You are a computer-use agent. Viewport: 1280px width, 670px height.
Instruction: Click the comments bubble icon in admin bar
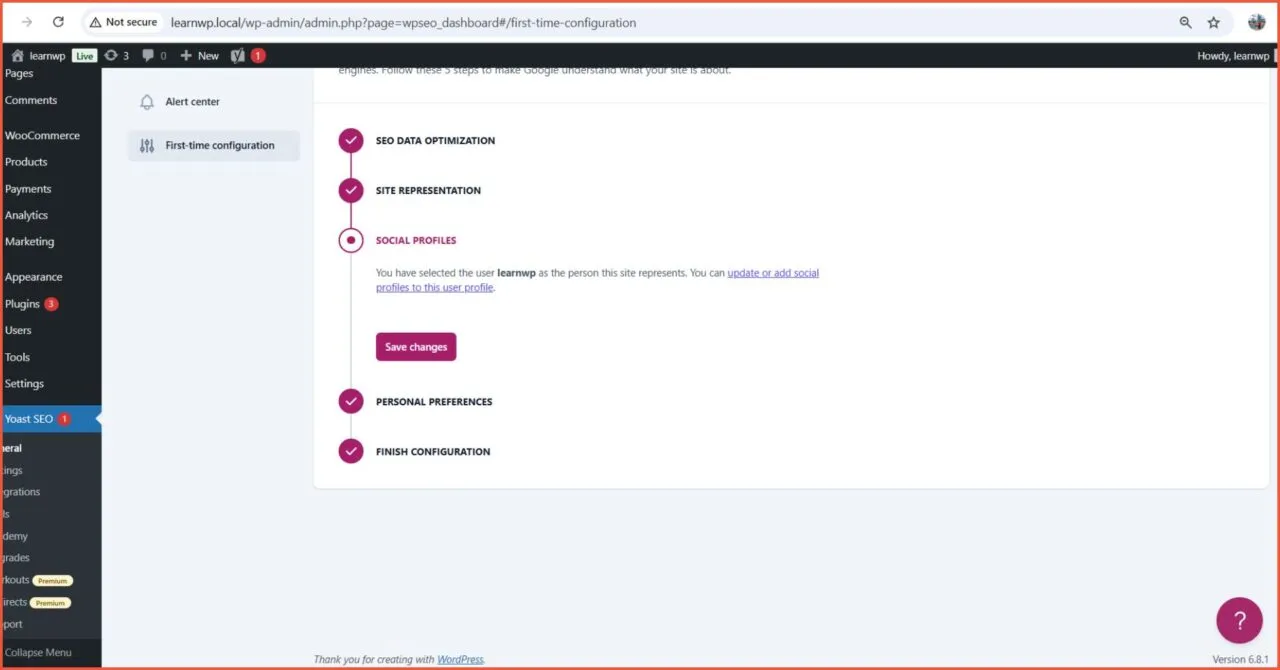click(x=147, y=55)
